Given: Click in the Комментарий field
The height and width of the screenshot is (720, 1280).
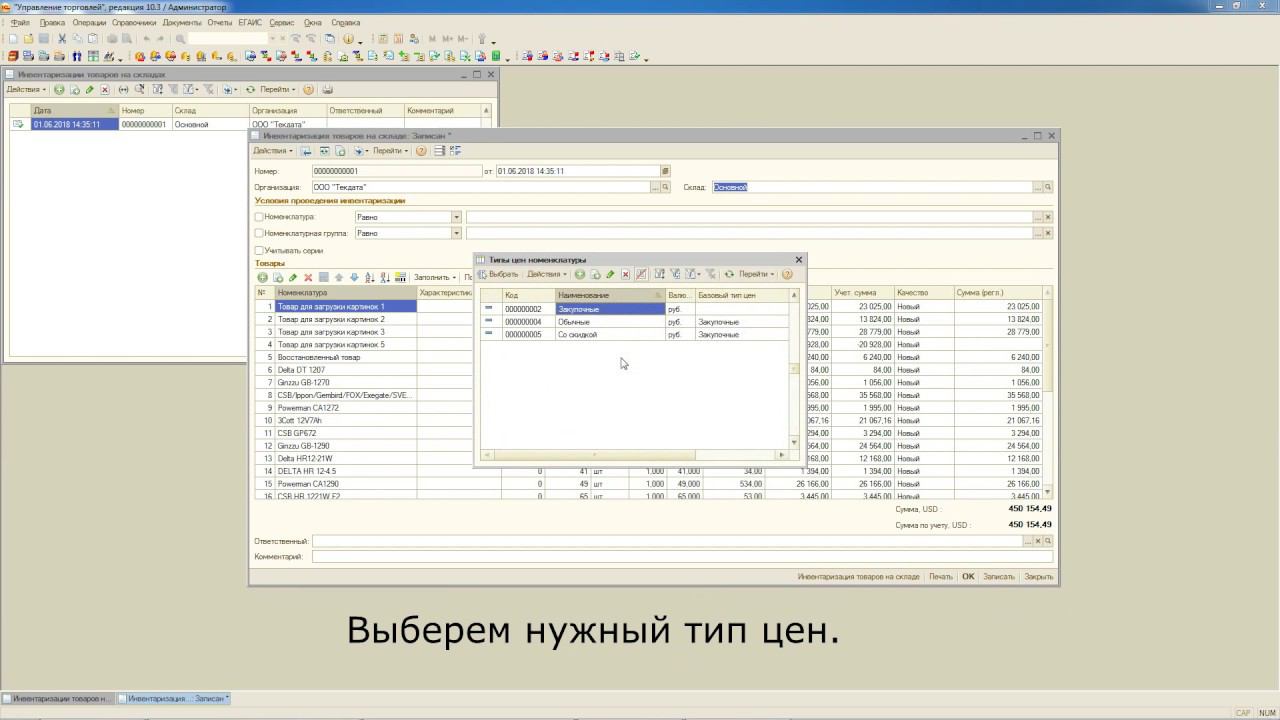Looking at the screenshot, I should click(680, 557).
